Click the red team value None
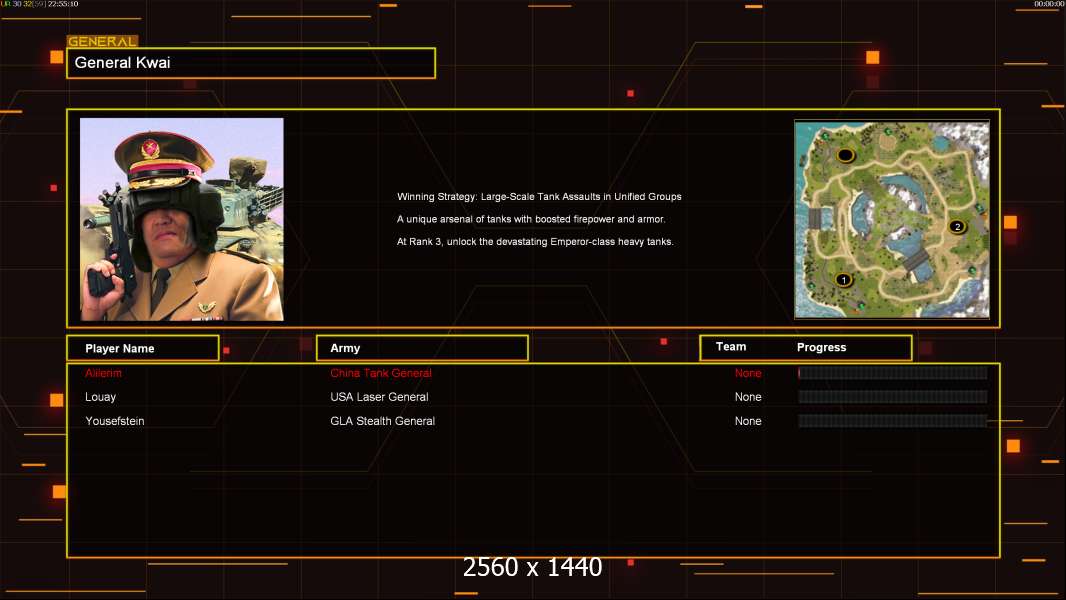 (x=748, y=373)
